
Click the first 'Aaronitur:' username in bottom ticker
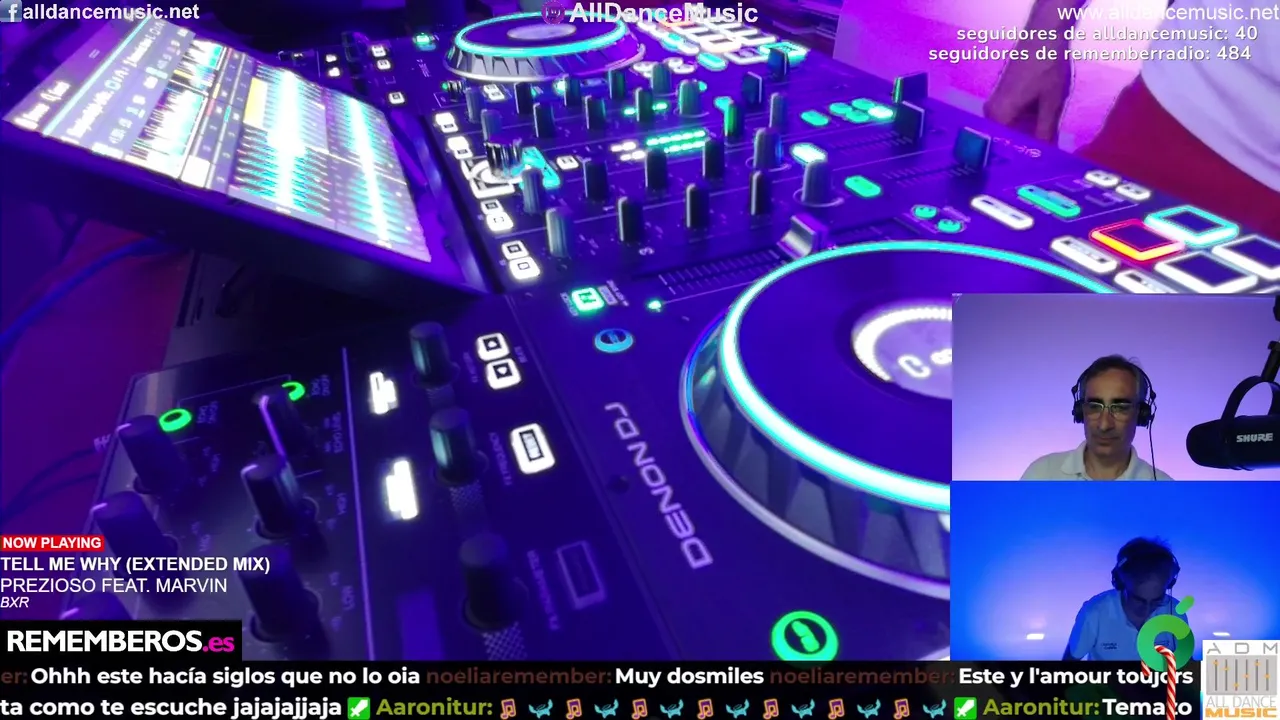point(433,708)
